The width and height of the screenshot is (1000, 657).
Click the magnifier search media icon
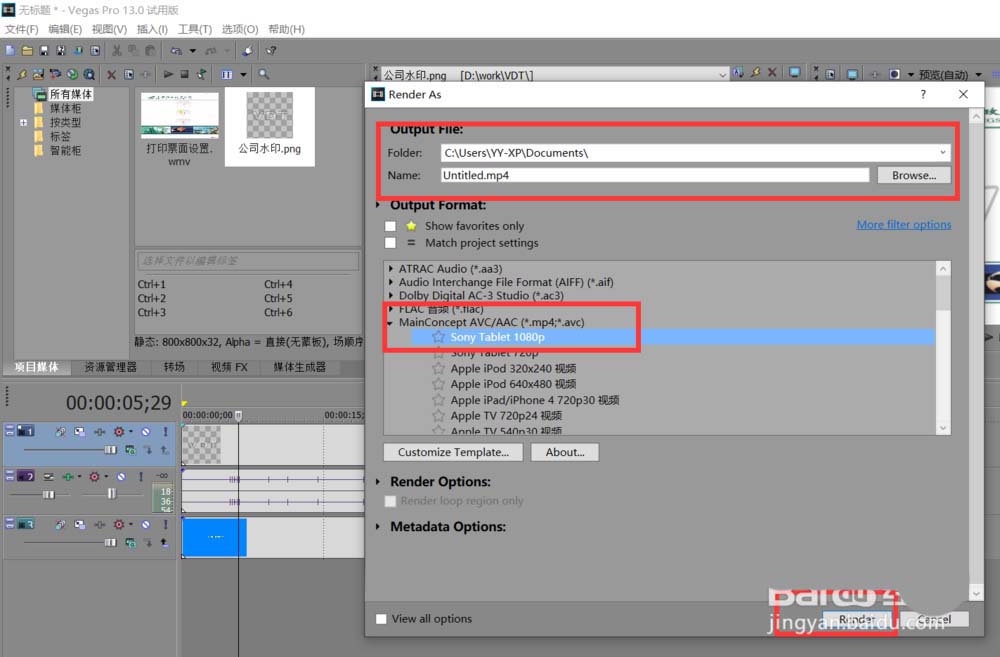point(264,74)
